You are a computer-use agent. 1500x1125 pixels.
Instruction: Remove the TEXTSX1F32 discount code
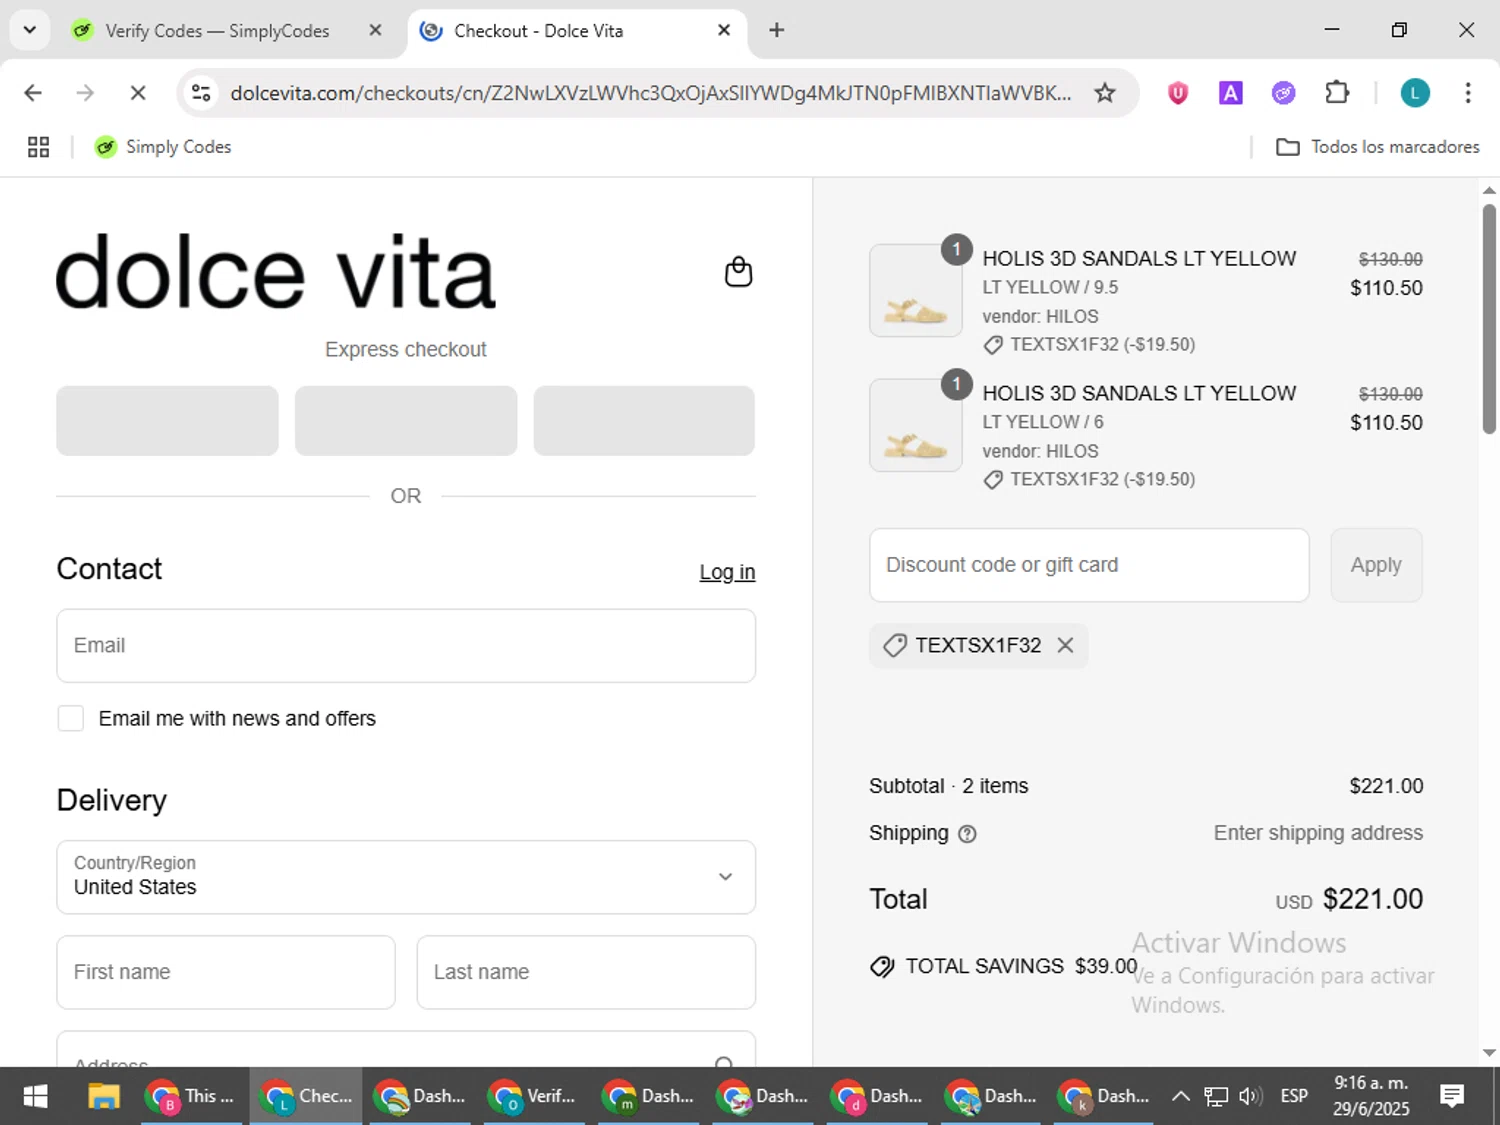[x=1066, y=646]
